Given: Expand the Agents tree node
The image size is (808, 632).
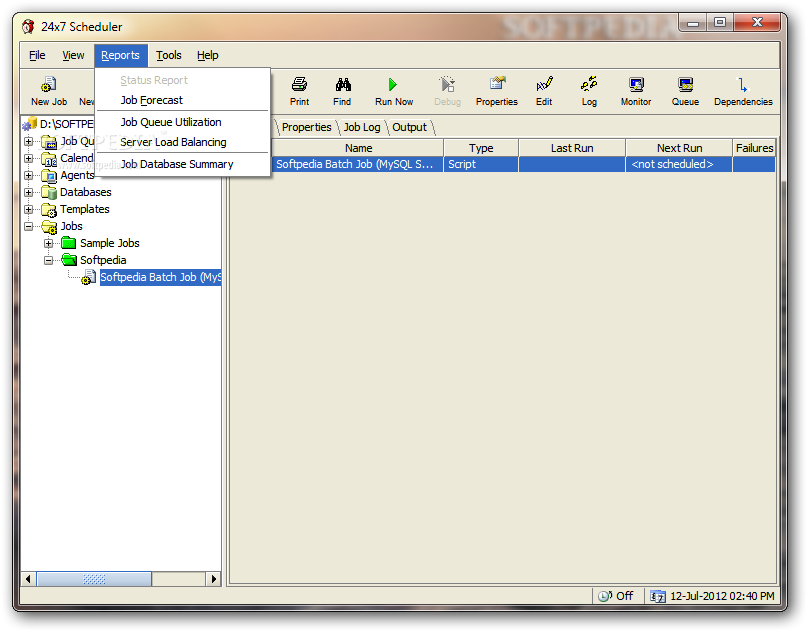Looking at the screenshot, I should point(29,175).
